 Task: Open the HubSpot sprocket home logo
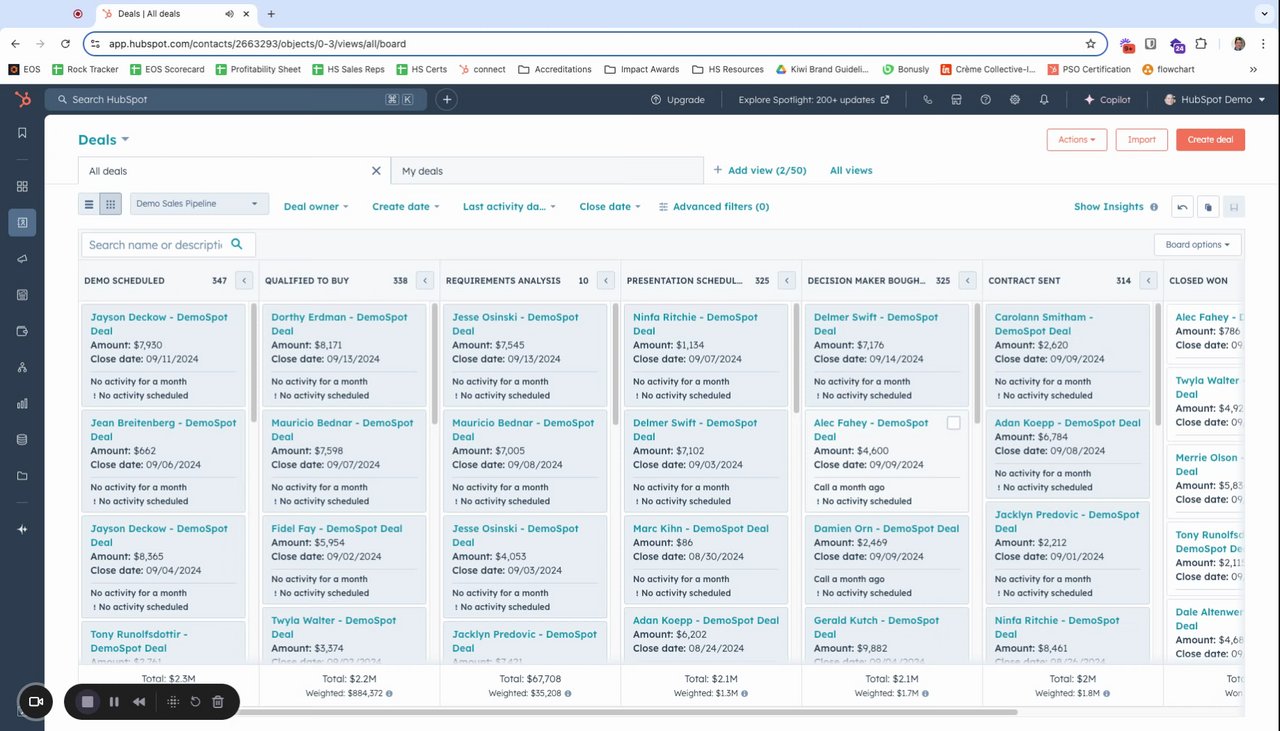[22, 99]
